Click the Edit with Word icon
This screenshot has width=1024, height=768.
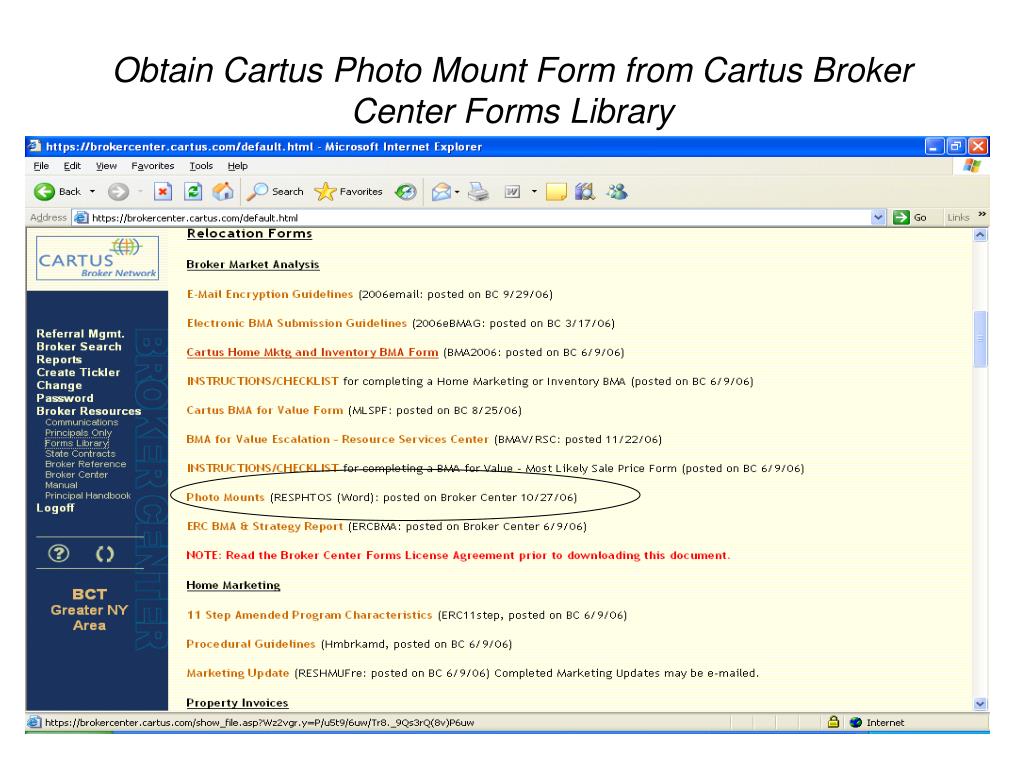tap(513, 191)
